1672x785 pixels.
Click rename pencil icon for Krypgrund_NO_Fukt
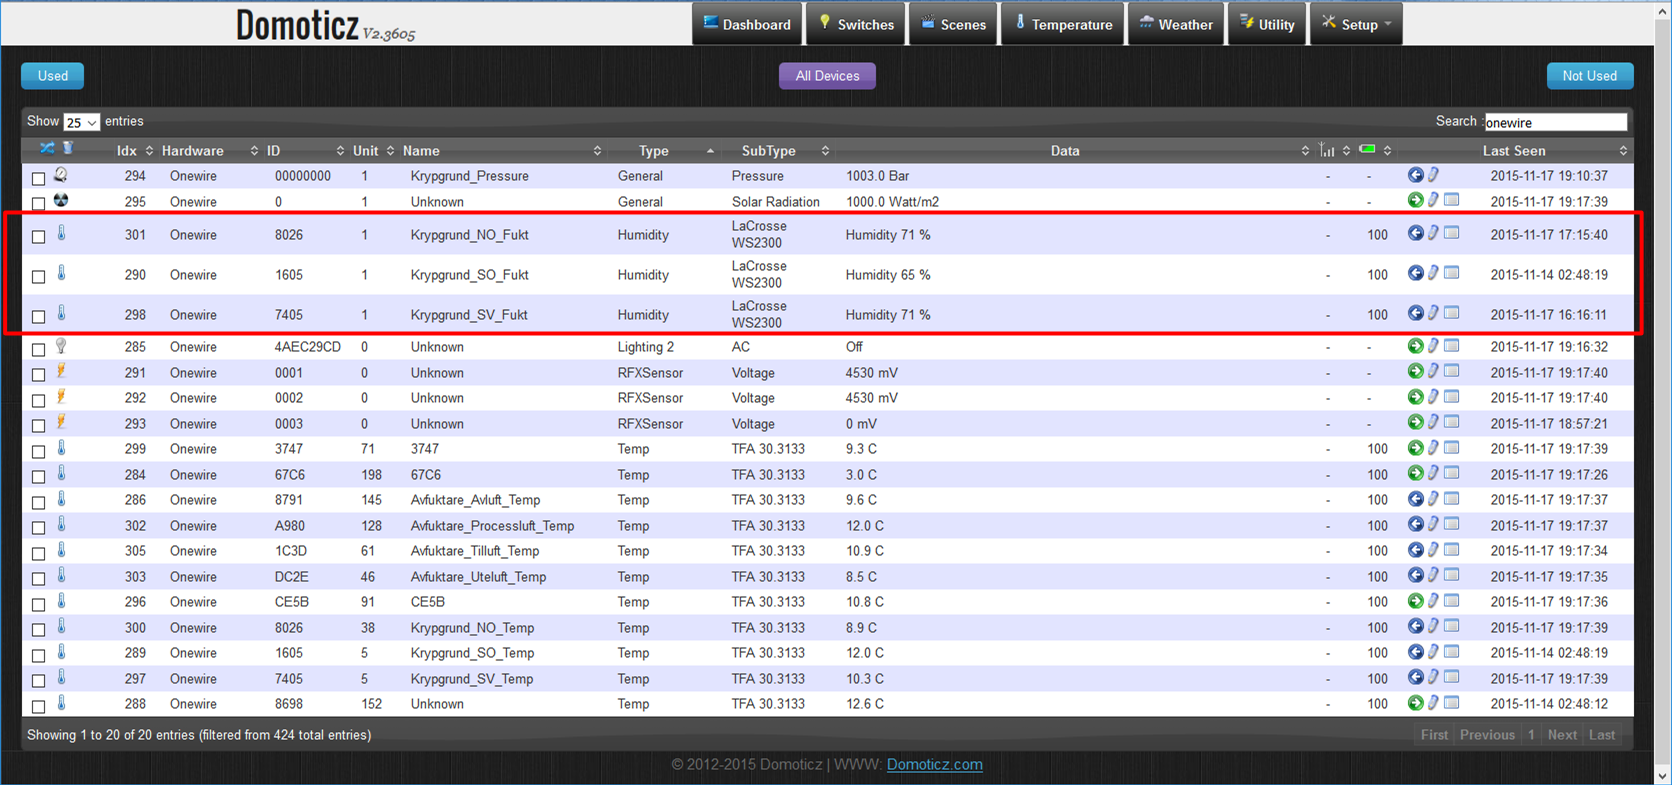point(1433,233)
